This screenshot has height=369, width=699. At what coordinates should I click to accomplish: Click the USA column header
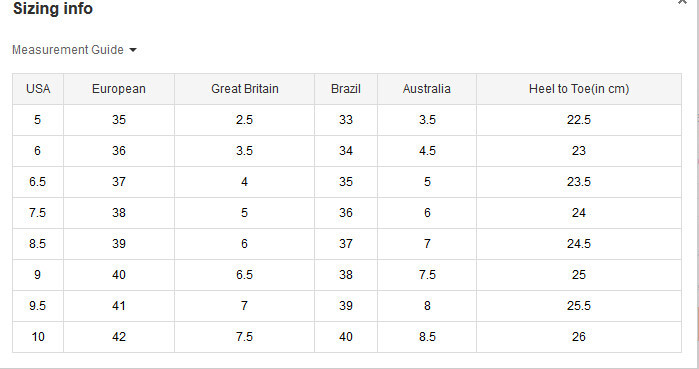pos(38,89)
